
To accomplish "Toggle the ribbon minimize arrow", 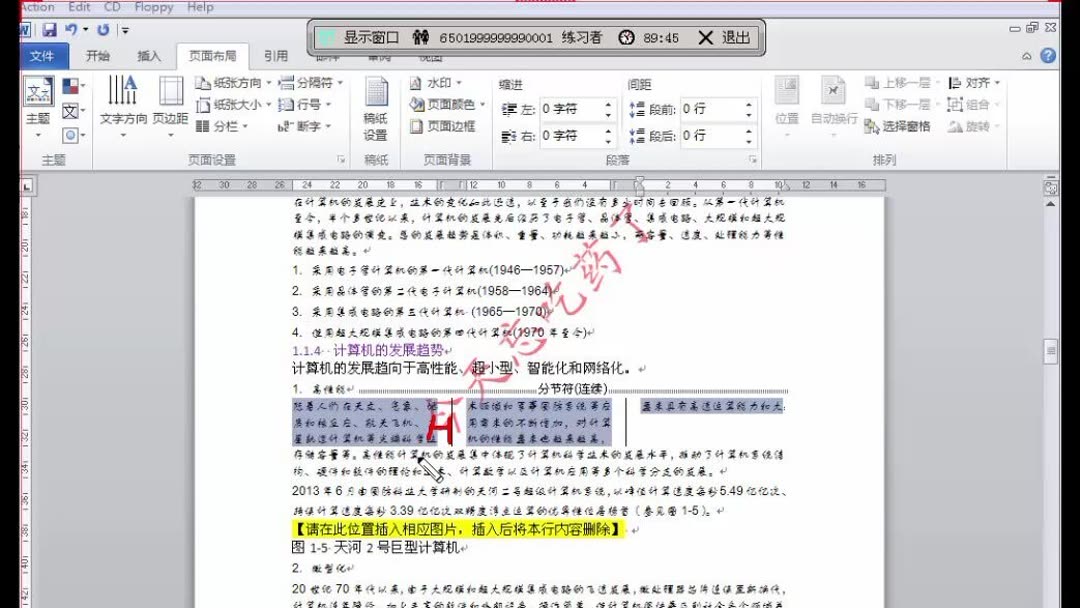I will [1028, 56].
